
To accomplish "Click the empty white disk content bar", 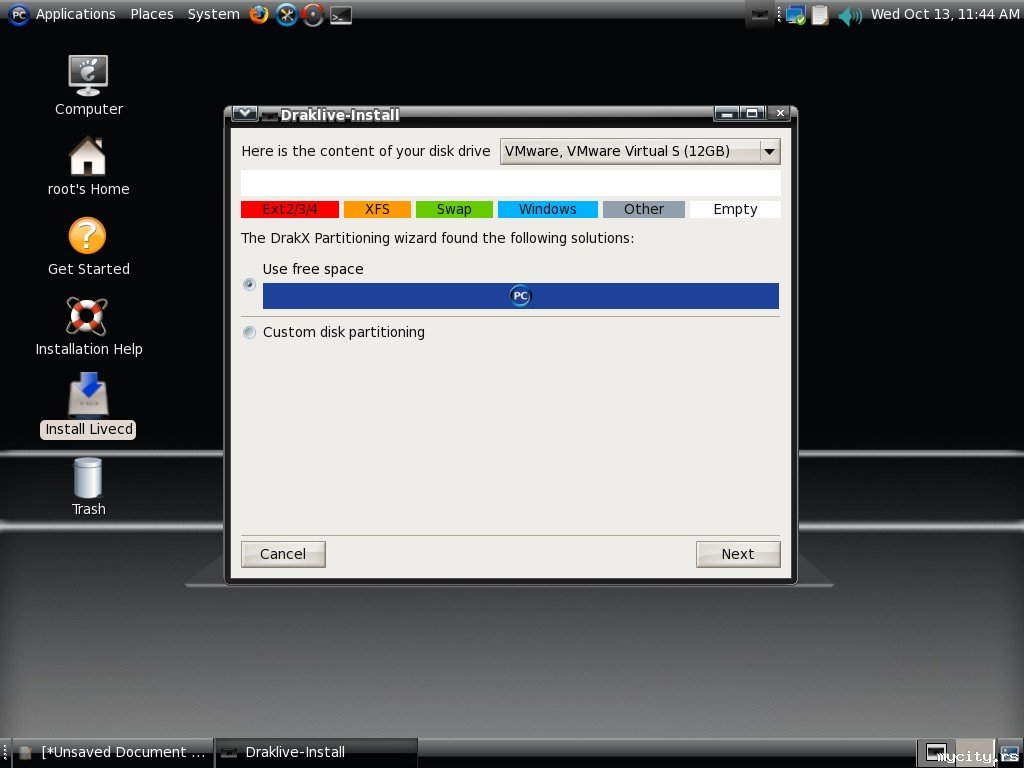I will (511, 183).
